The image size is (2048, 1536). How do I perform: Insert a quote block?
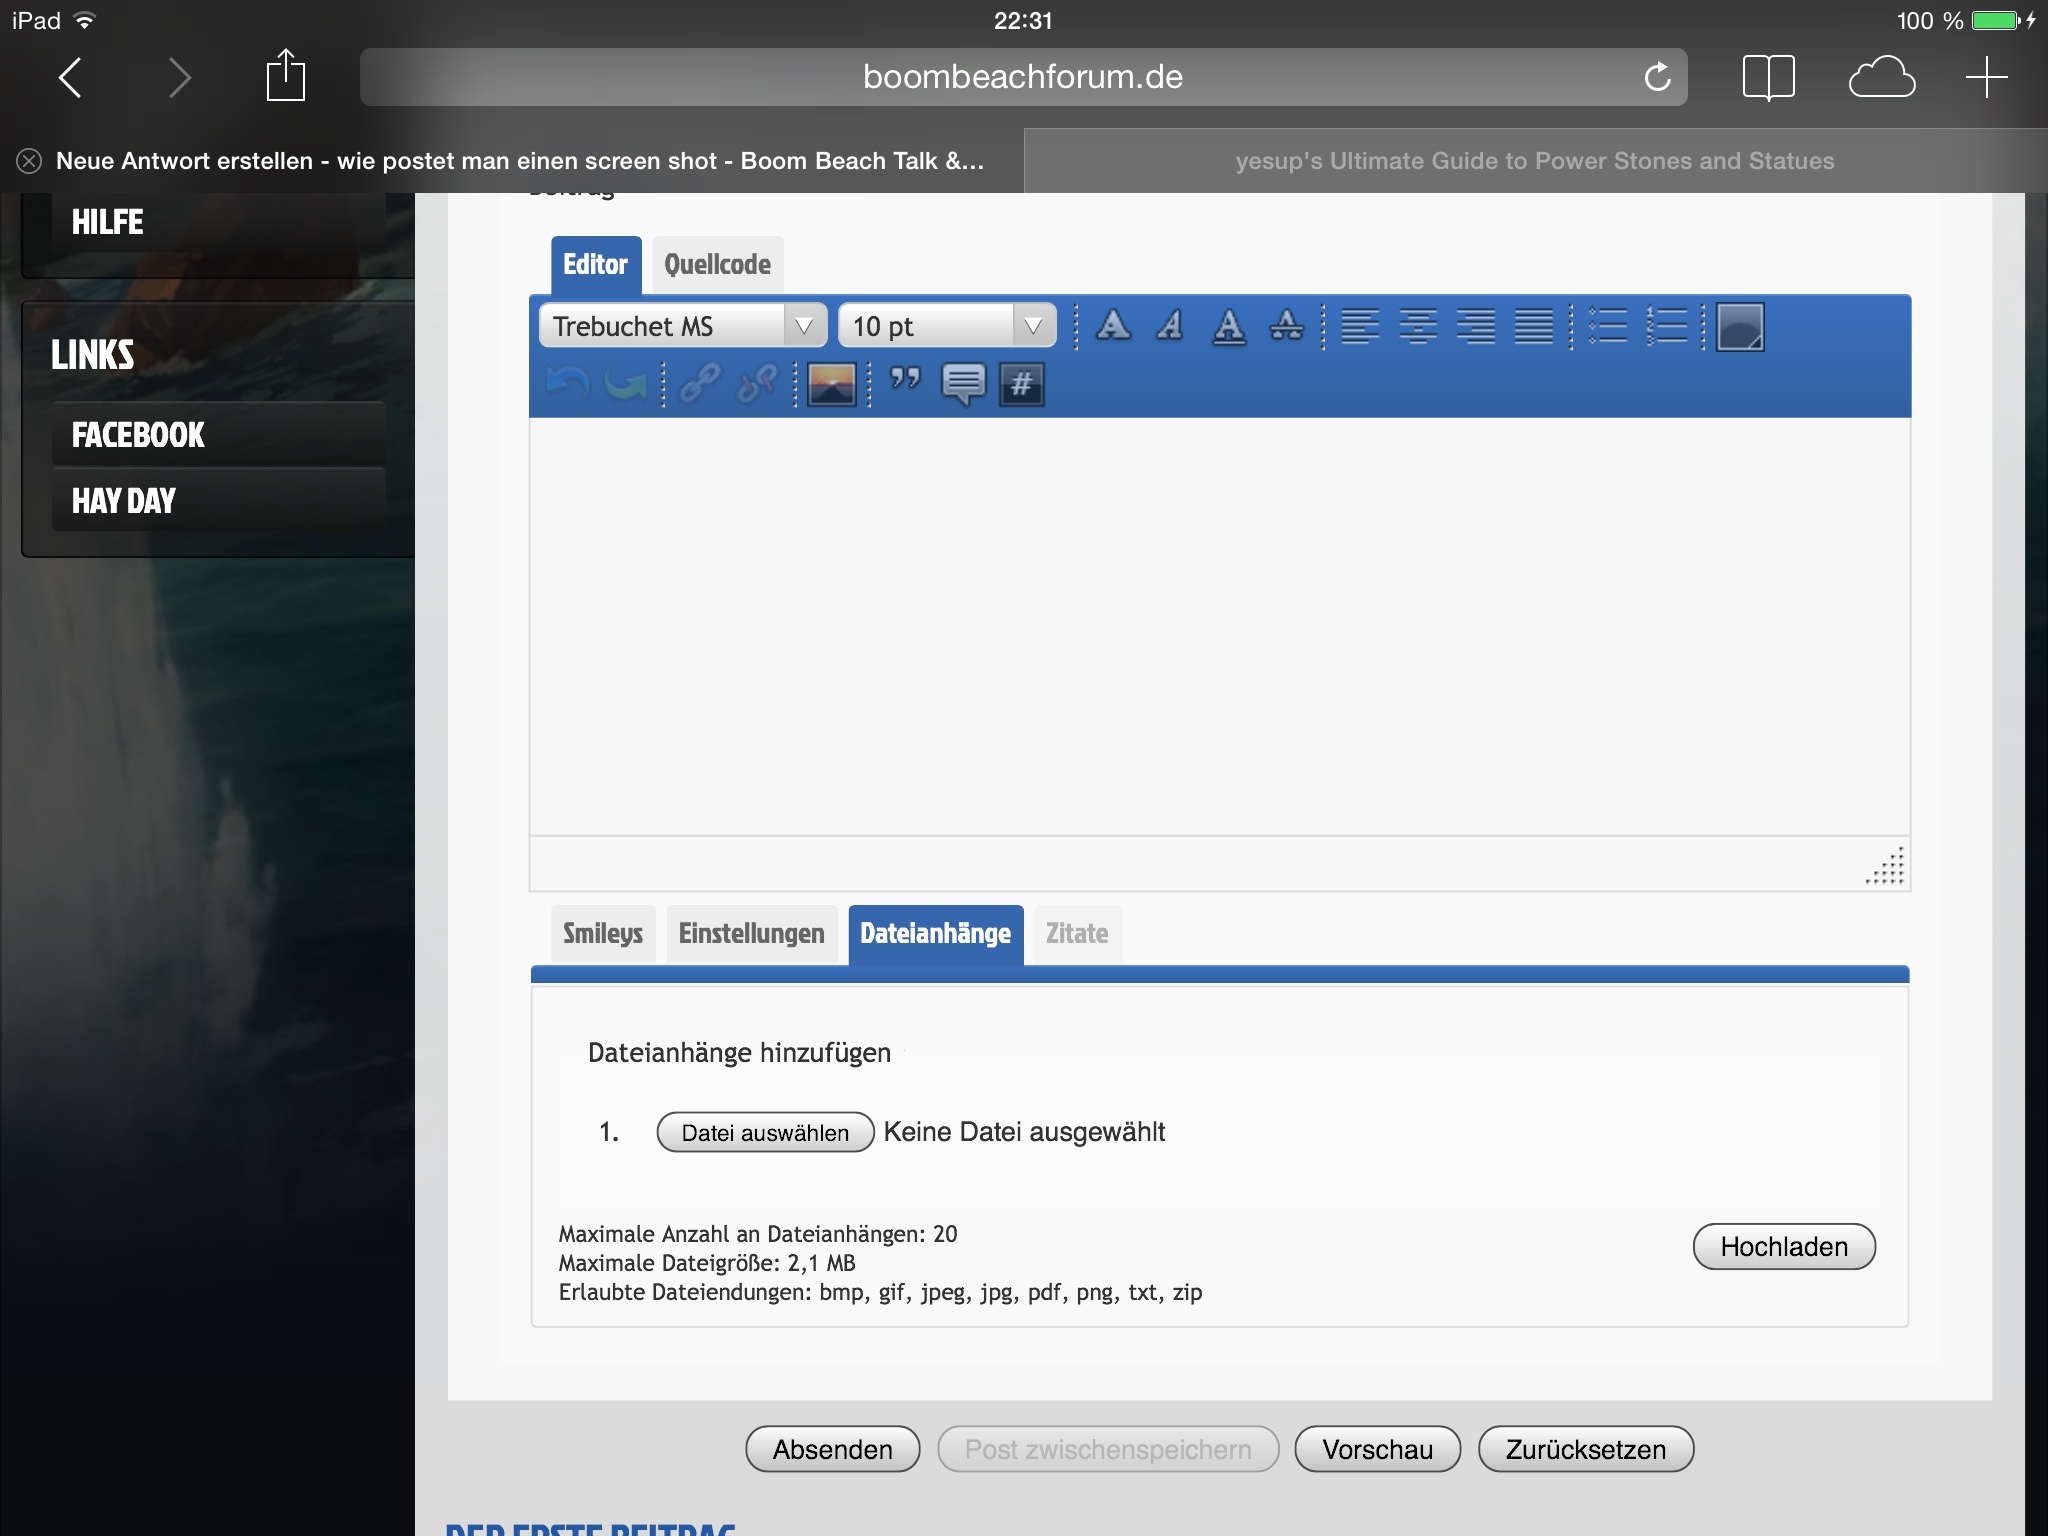coord(905,382)
